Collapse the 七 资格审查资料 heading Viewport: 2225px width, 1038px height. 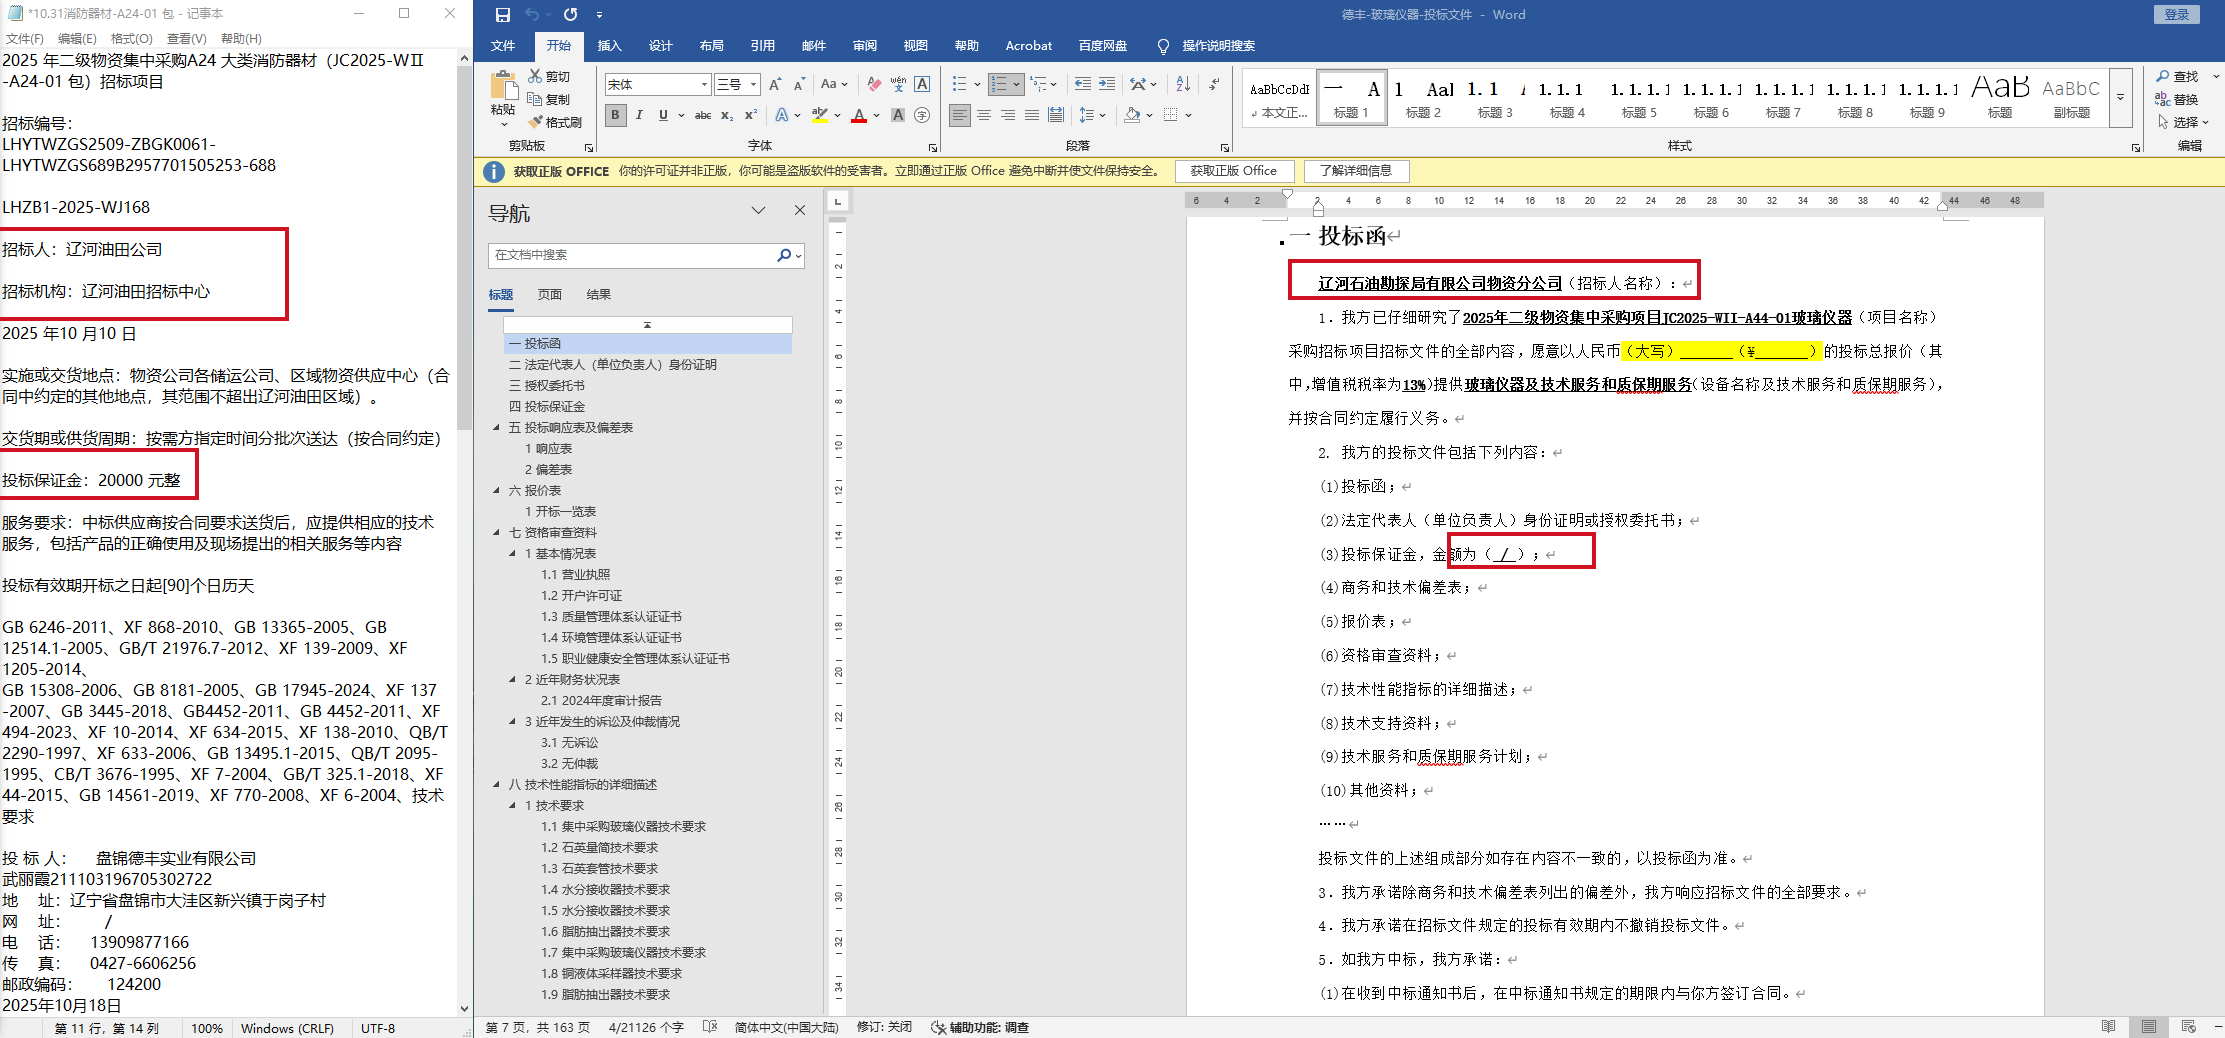click(x=497, y=533)
